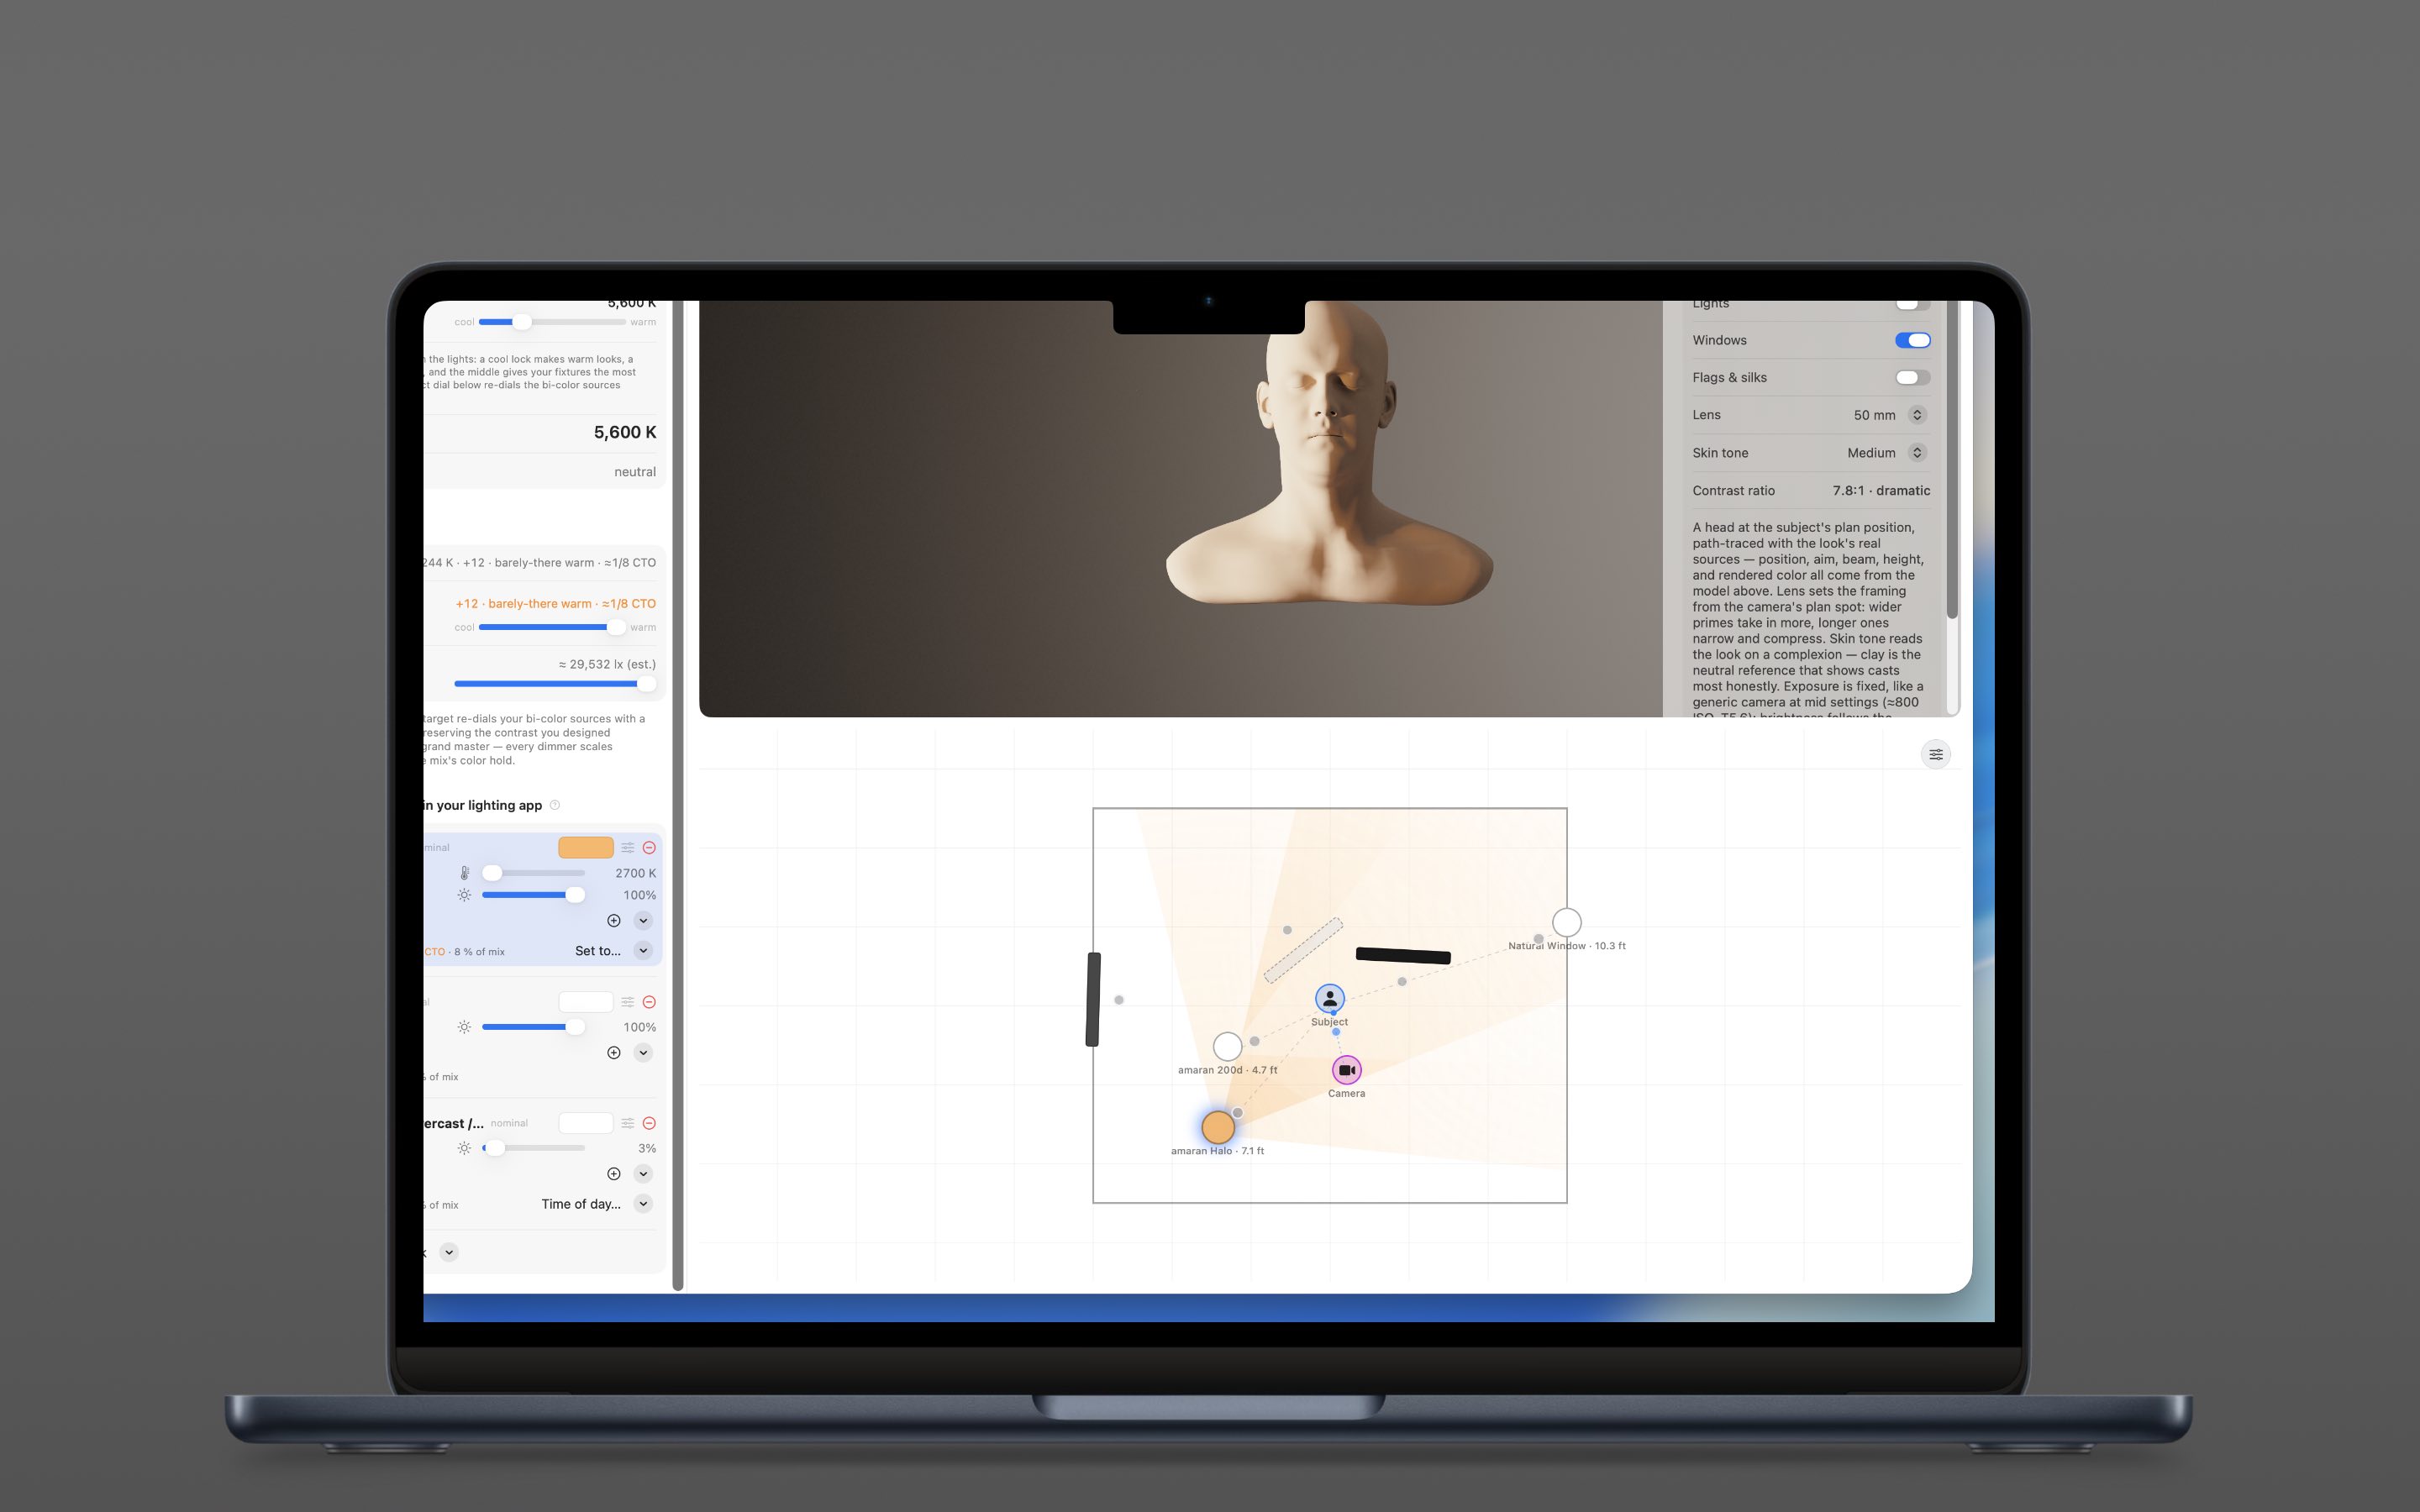
Task: Click the cool–warm slider under '+12 · barely-there warm'
Action: point(552,627)
